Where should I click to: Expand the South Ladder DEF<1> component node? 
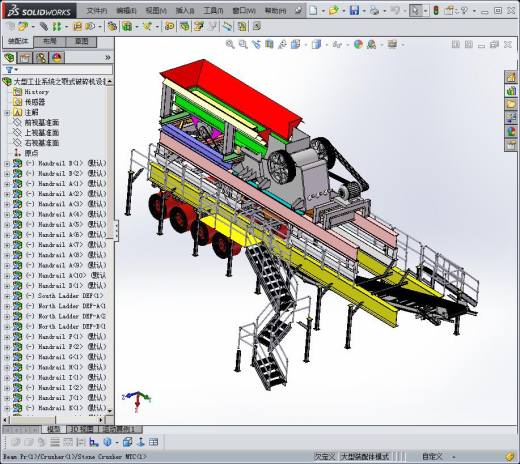(7, 296)
